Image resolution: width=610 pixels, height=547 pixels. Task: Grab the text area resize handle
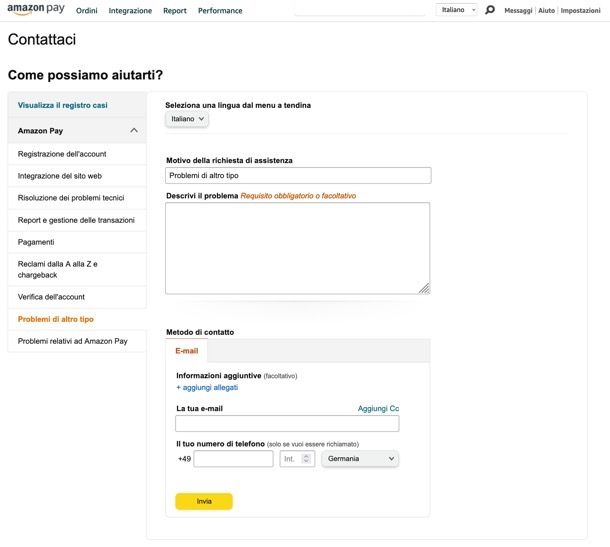tap(425, 289)
